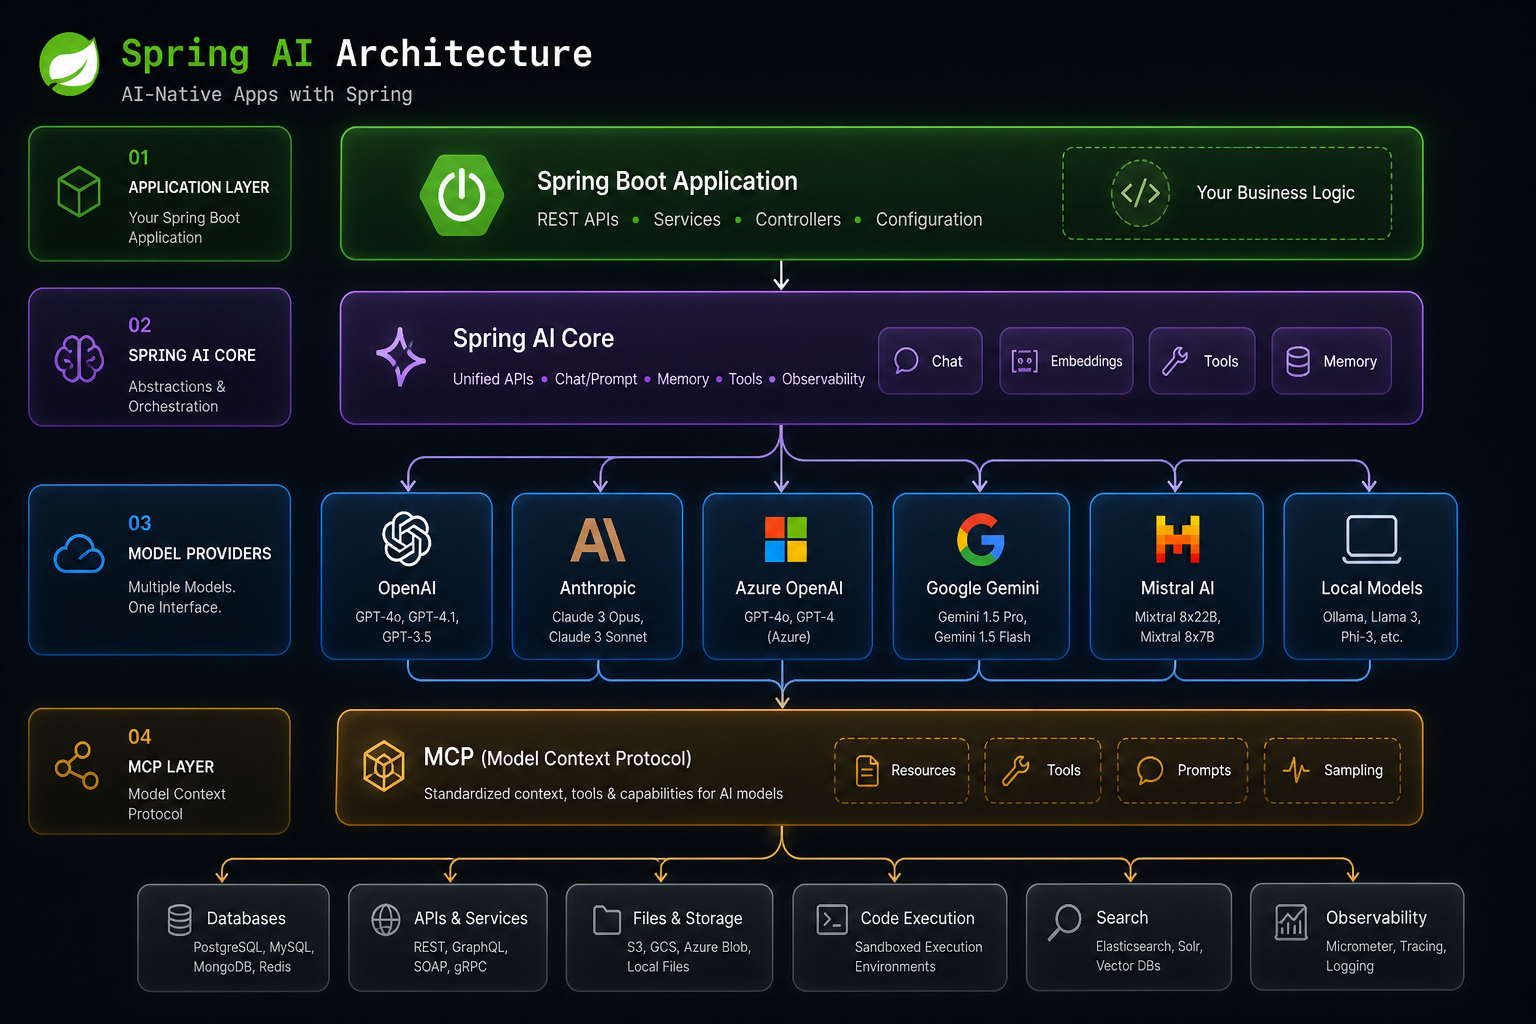
Task: Click the wrench icon in the MCP Tools chip
Action: pos(1016,770)
